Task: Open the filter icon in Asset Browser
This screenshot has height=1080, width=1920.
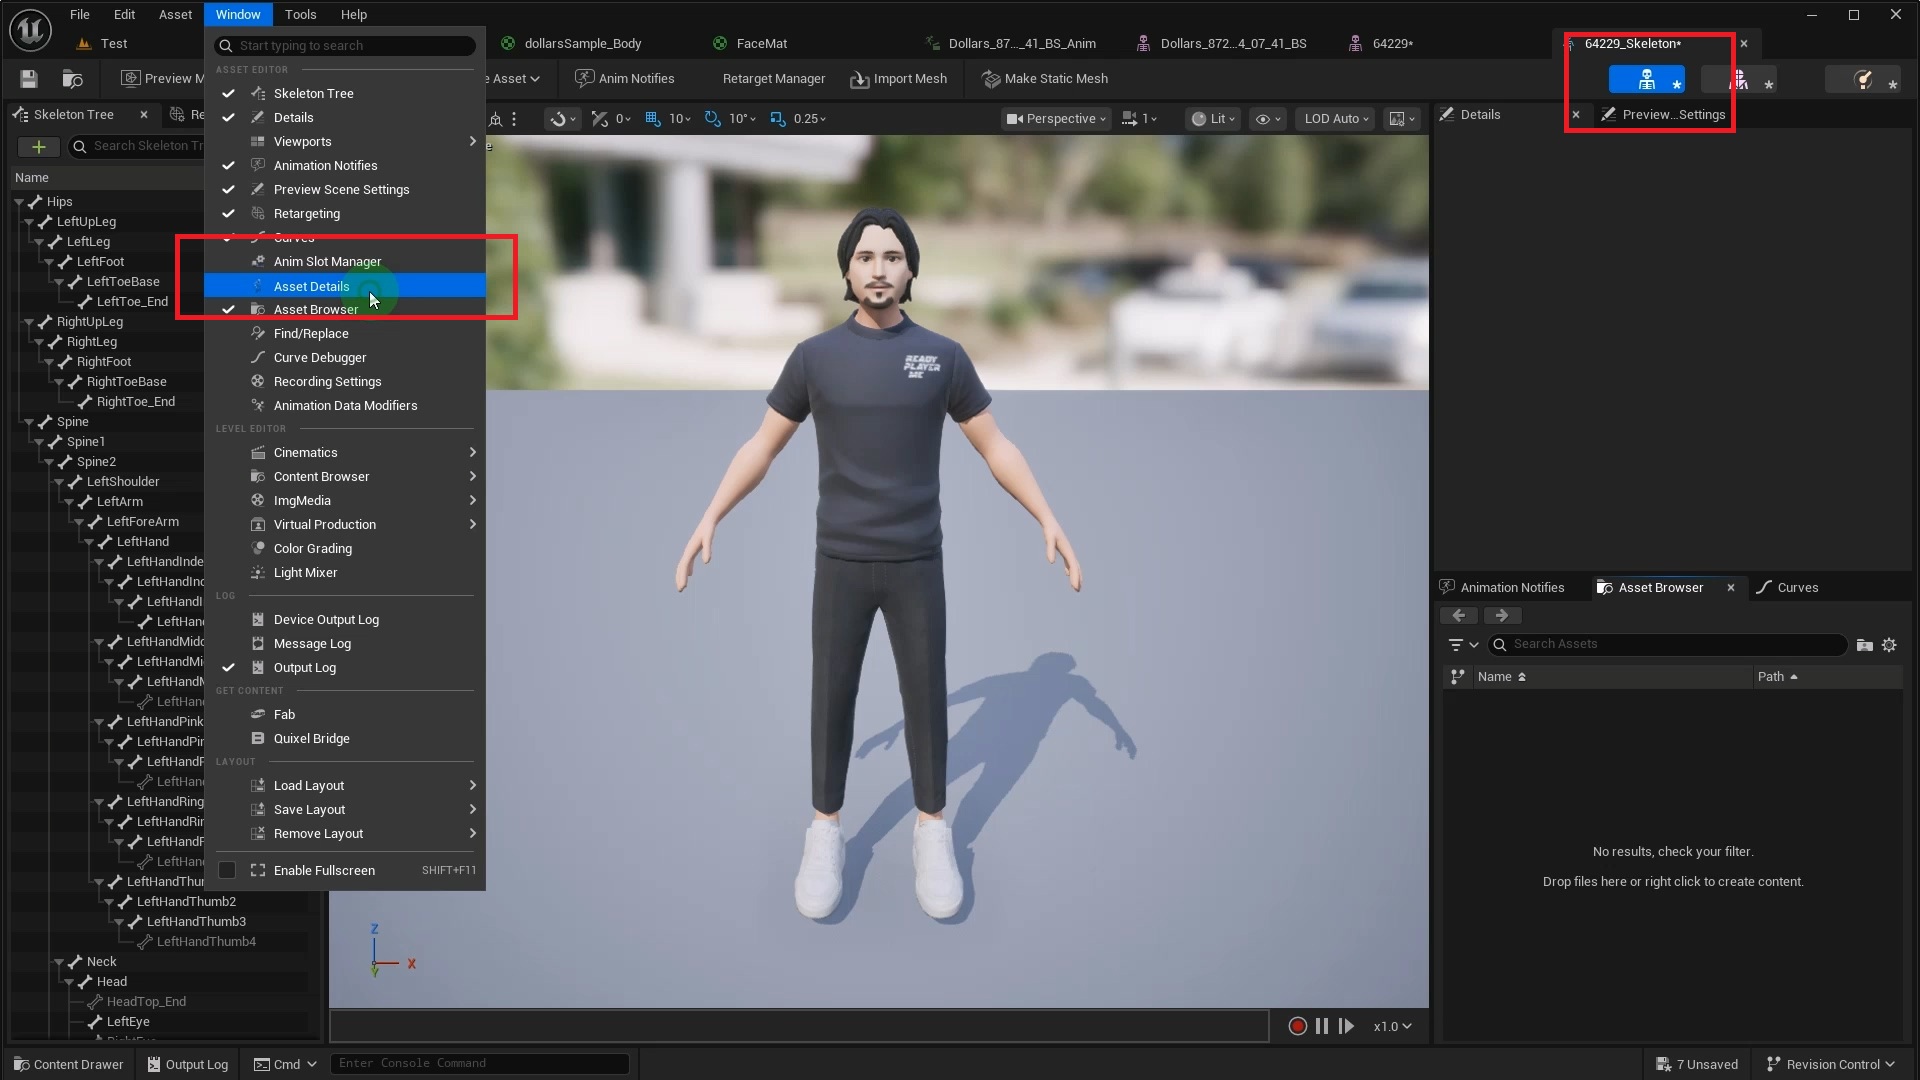Action: (x=1459, y=644)
